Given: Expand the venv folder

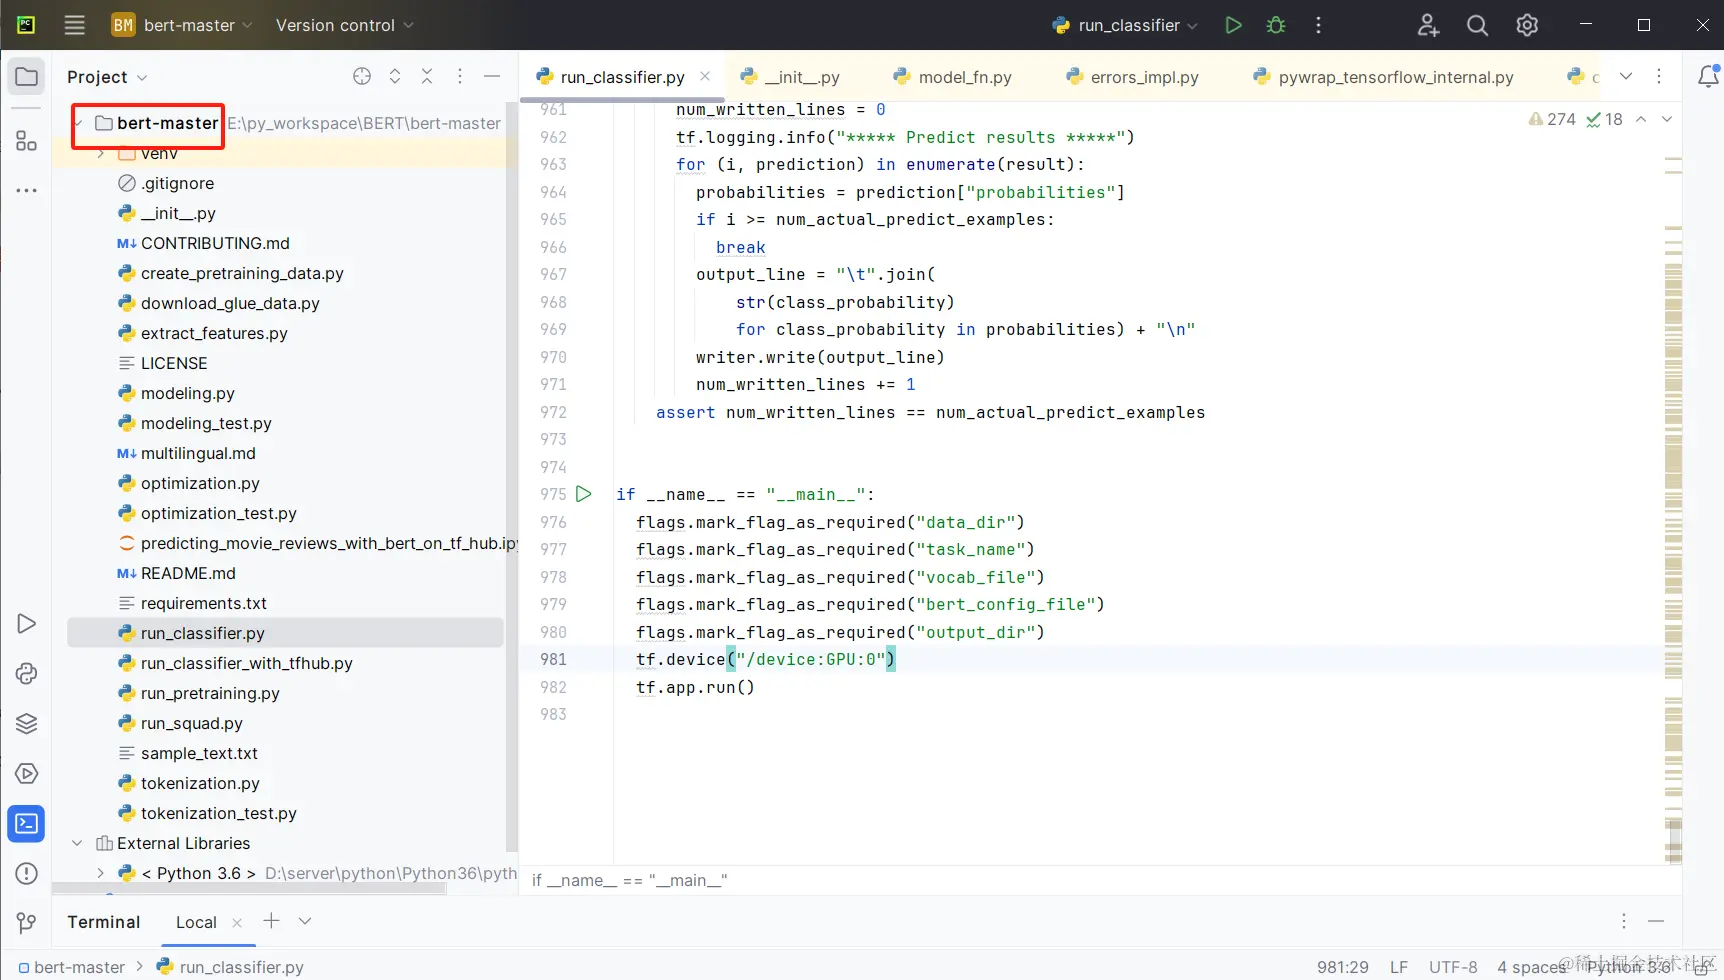Looking at the screenshot, I should pos(101,153).
